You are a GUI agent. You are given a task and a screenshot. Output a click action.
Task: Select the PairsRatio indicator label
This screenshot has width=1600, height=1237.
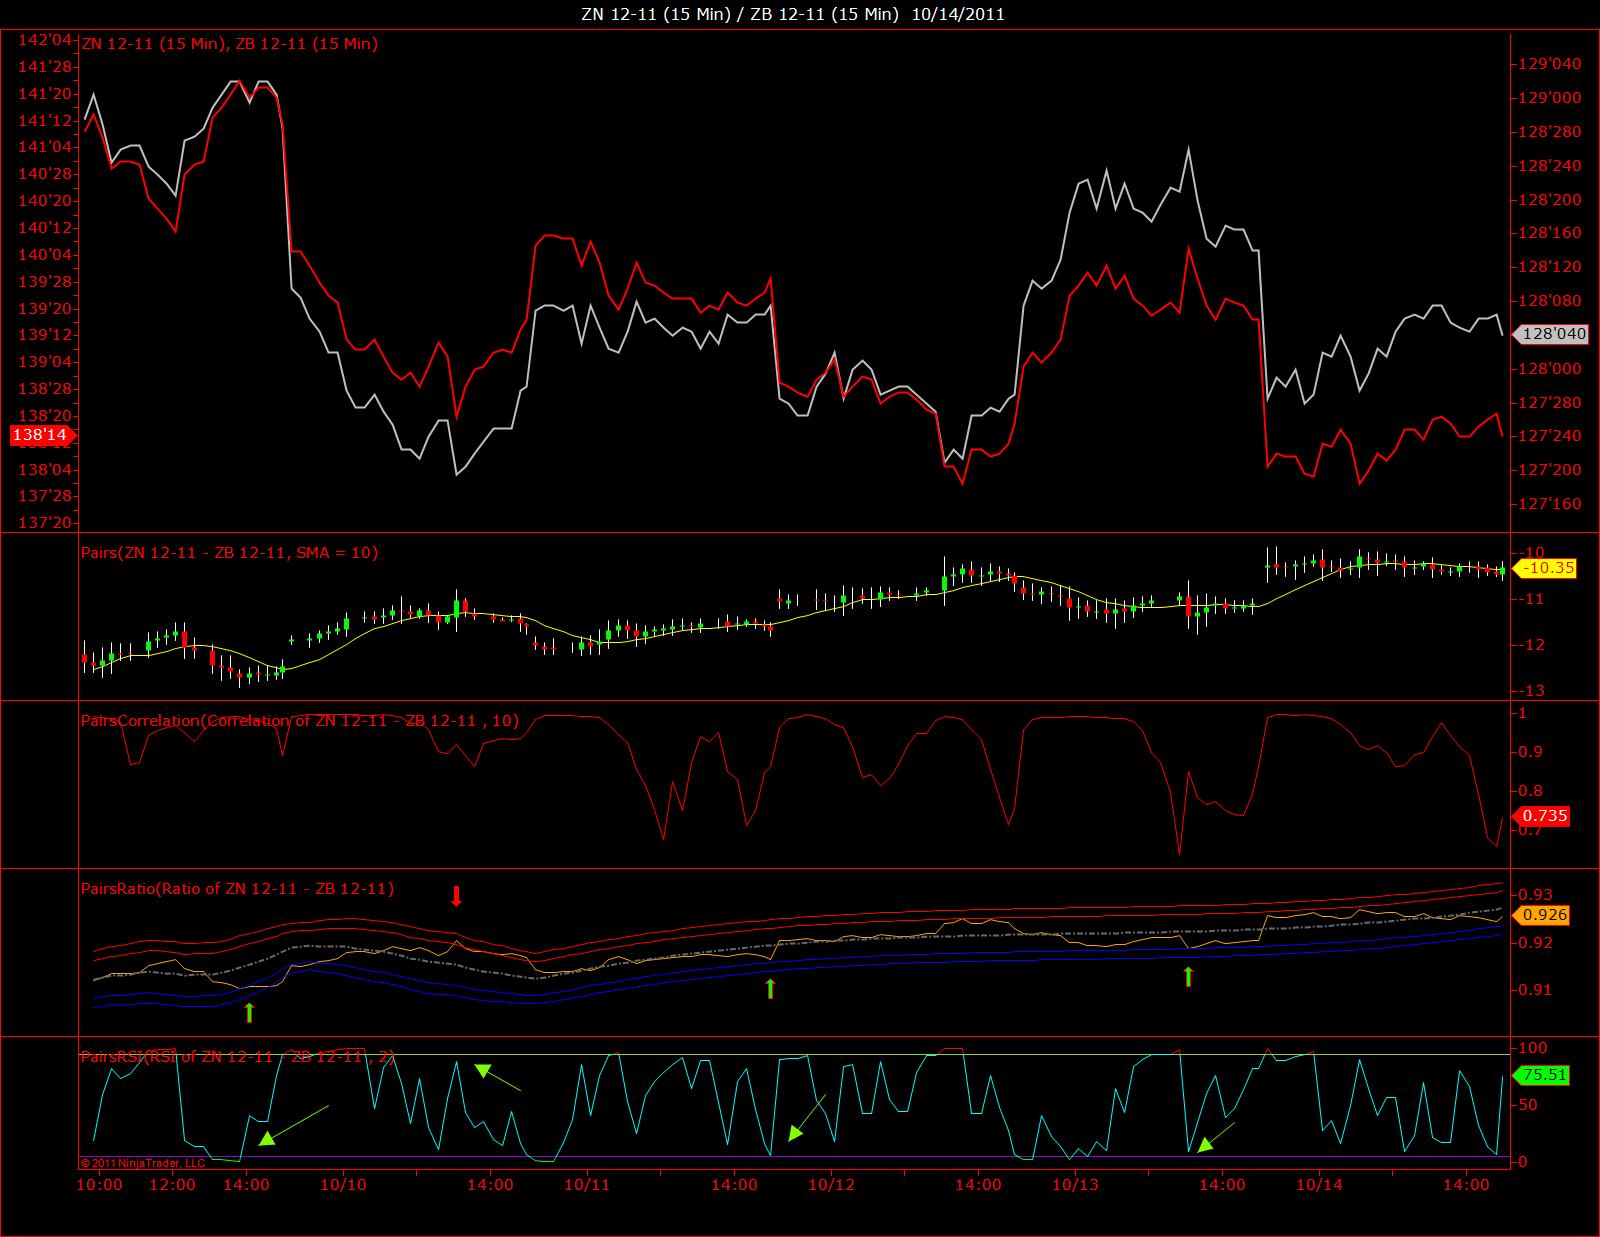pyautogui.click(x=237, y=888)
